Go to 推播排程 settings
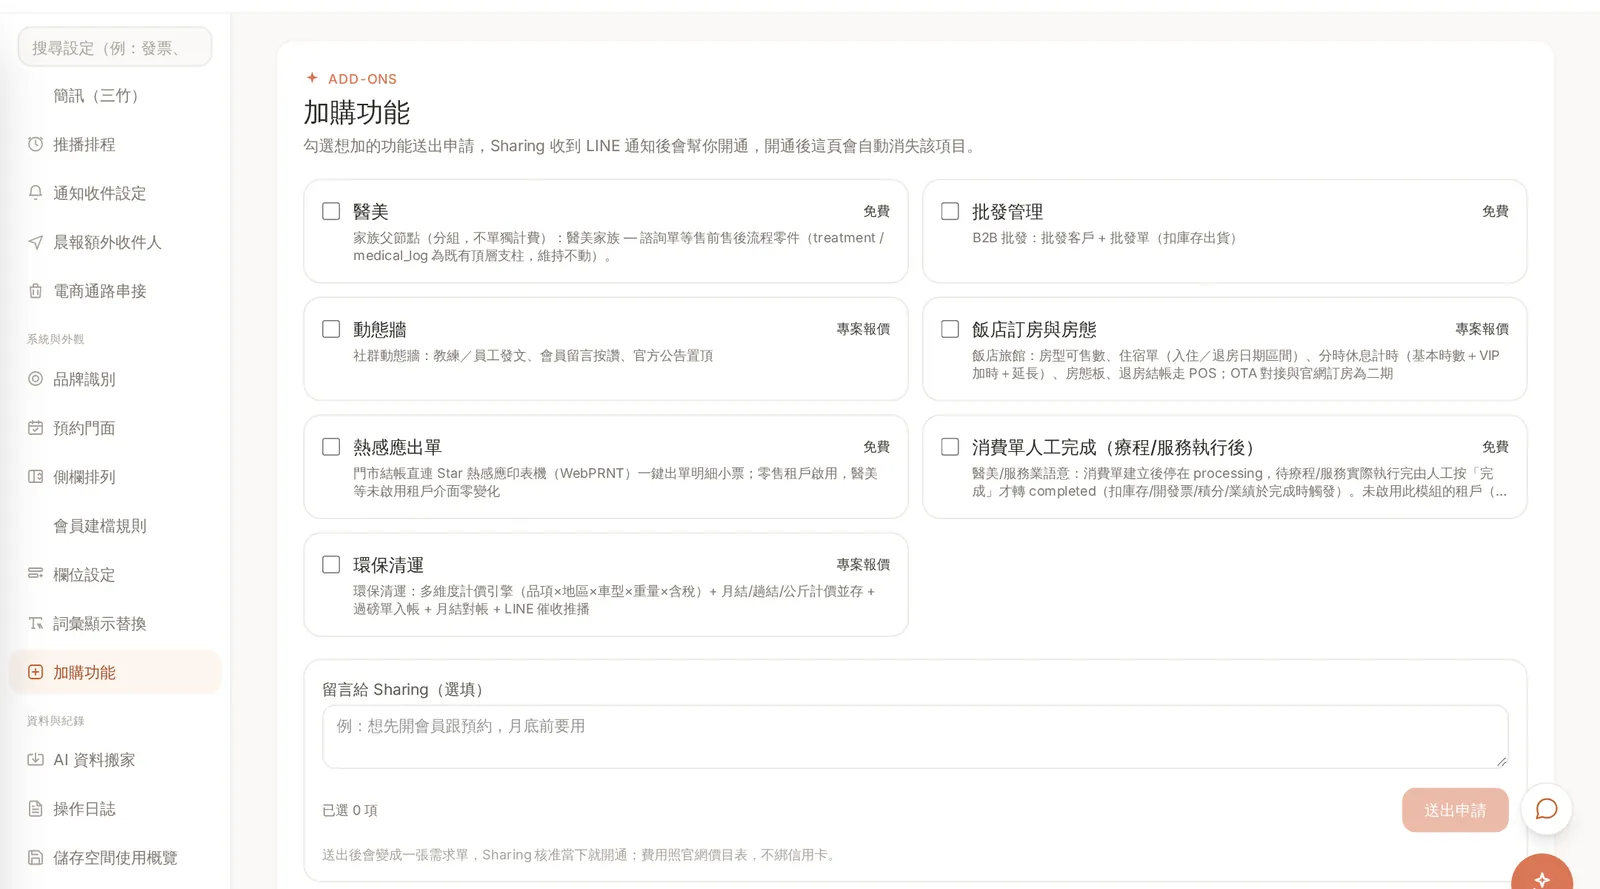1600x889 pixels. [115, 144]
